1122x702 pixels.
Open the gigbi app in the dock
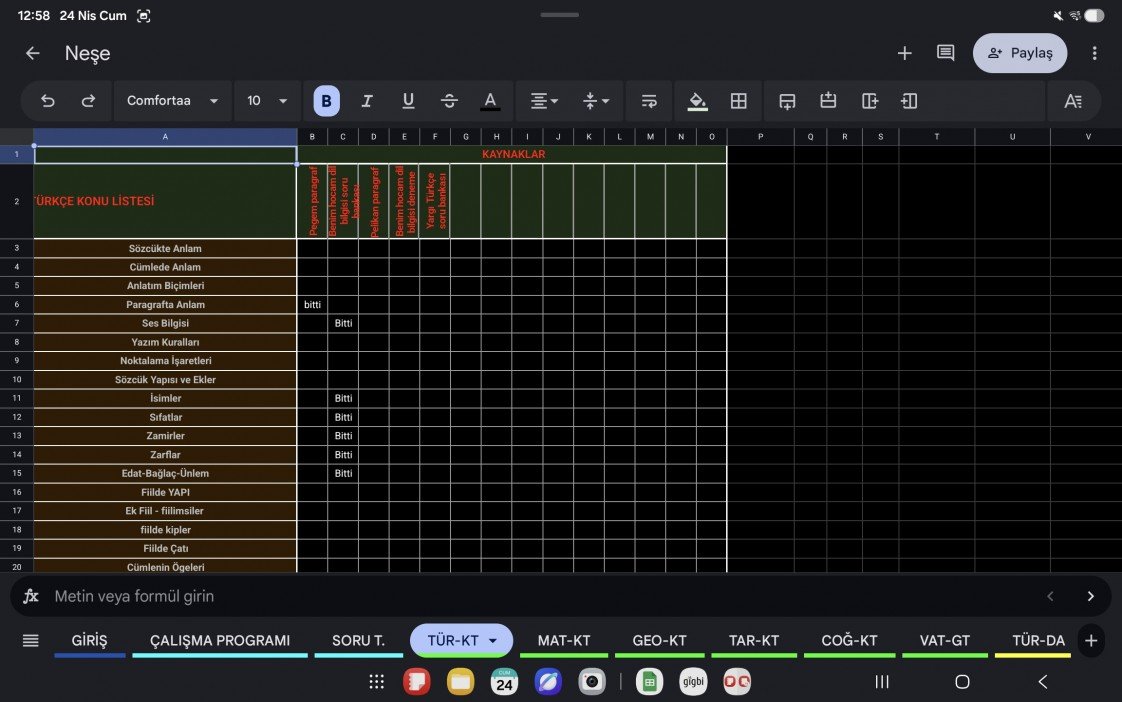coord(693,682)
